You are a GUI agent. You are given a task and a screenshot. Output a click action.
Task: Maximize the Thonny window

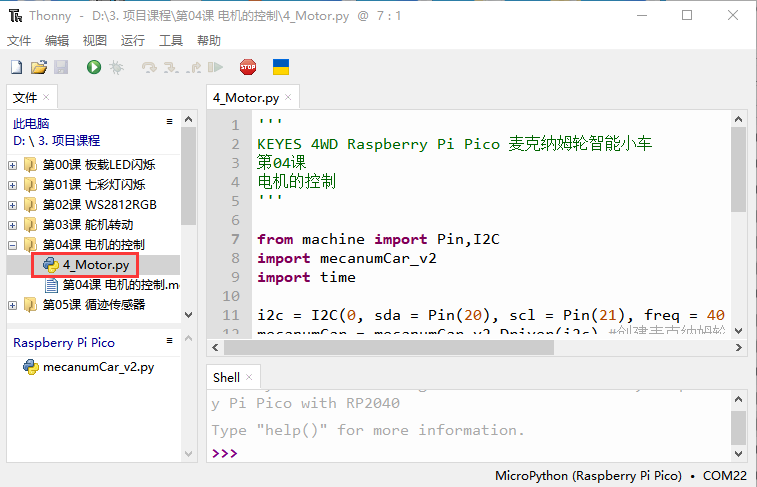(687, 15)
